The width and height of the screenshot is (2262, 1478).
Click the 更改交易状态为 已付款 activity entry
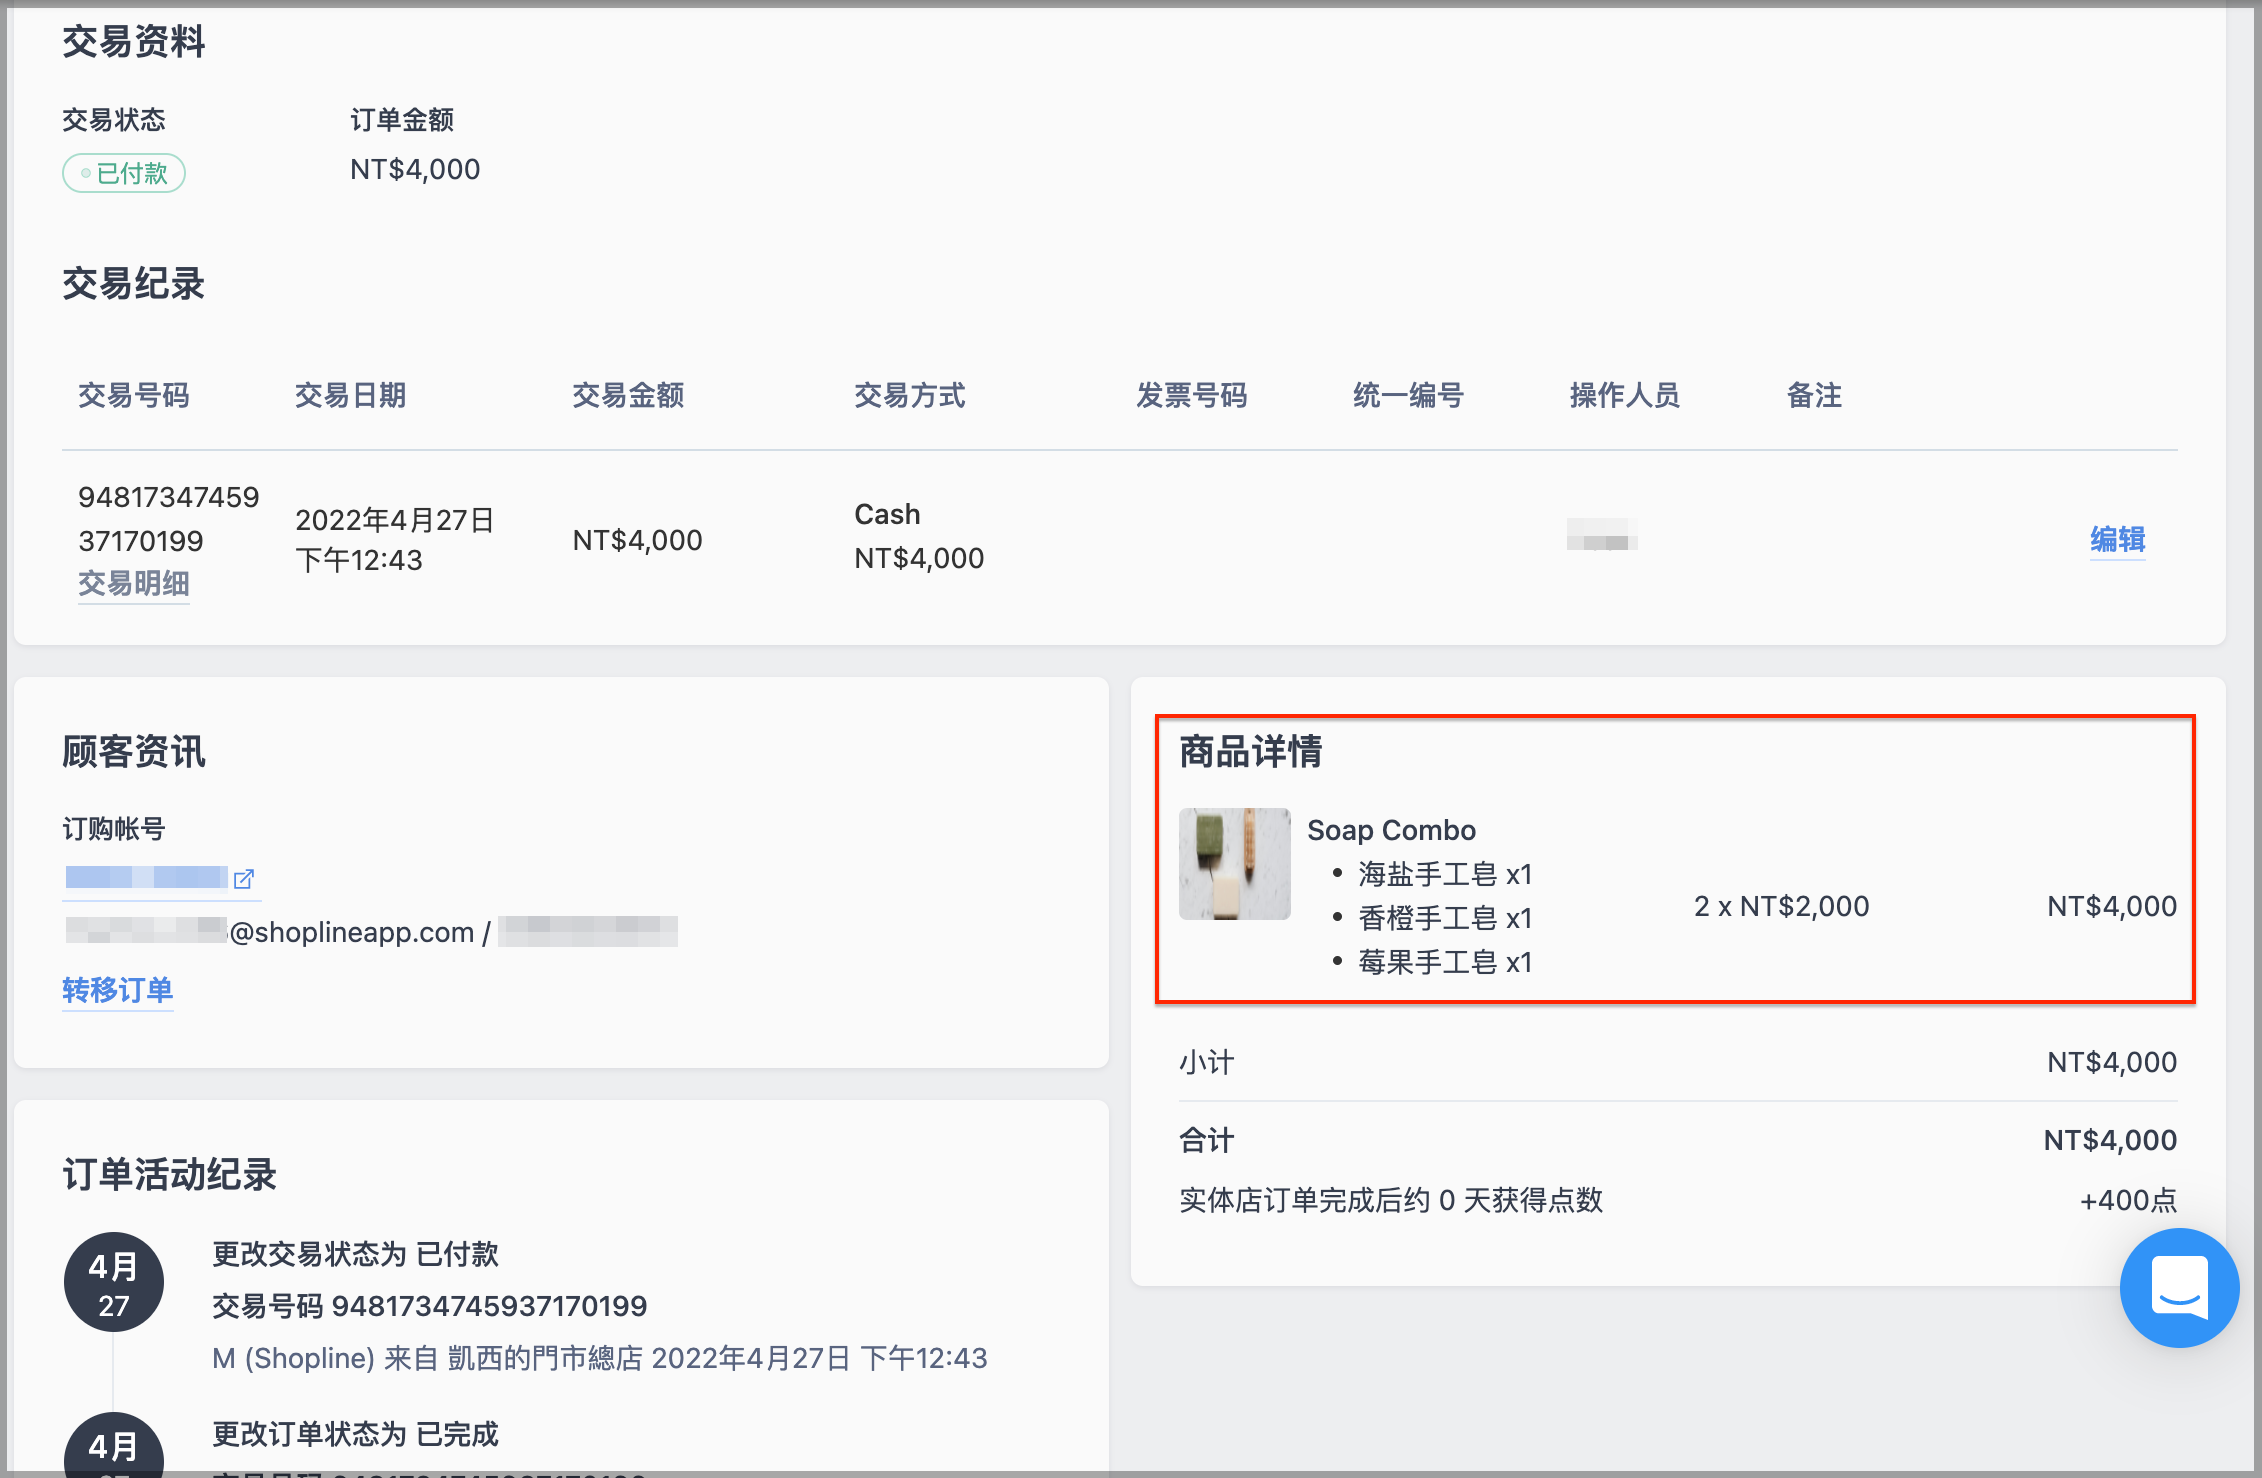coord(355,1254)
